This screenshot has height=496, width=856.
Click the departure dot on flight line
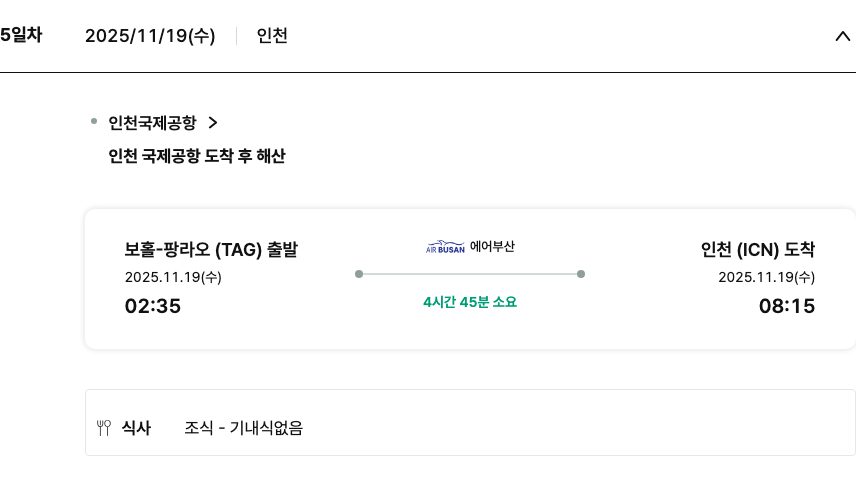(359, 273)
